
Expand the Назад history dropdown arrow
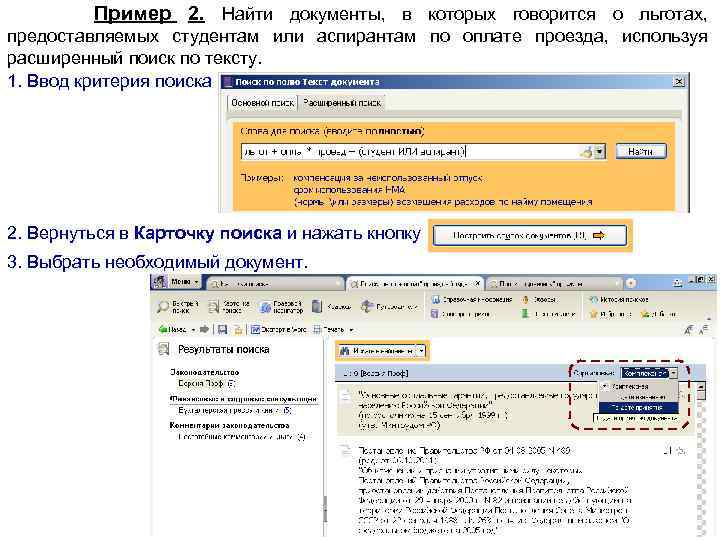click(x=193, y=330)
